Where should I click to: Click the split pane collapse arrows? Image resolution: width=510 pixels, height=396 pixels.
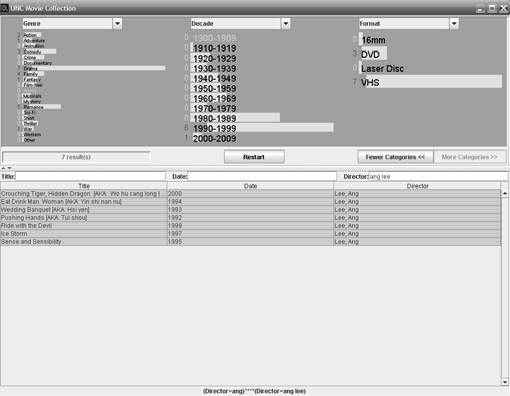click(x=7, y=168)
